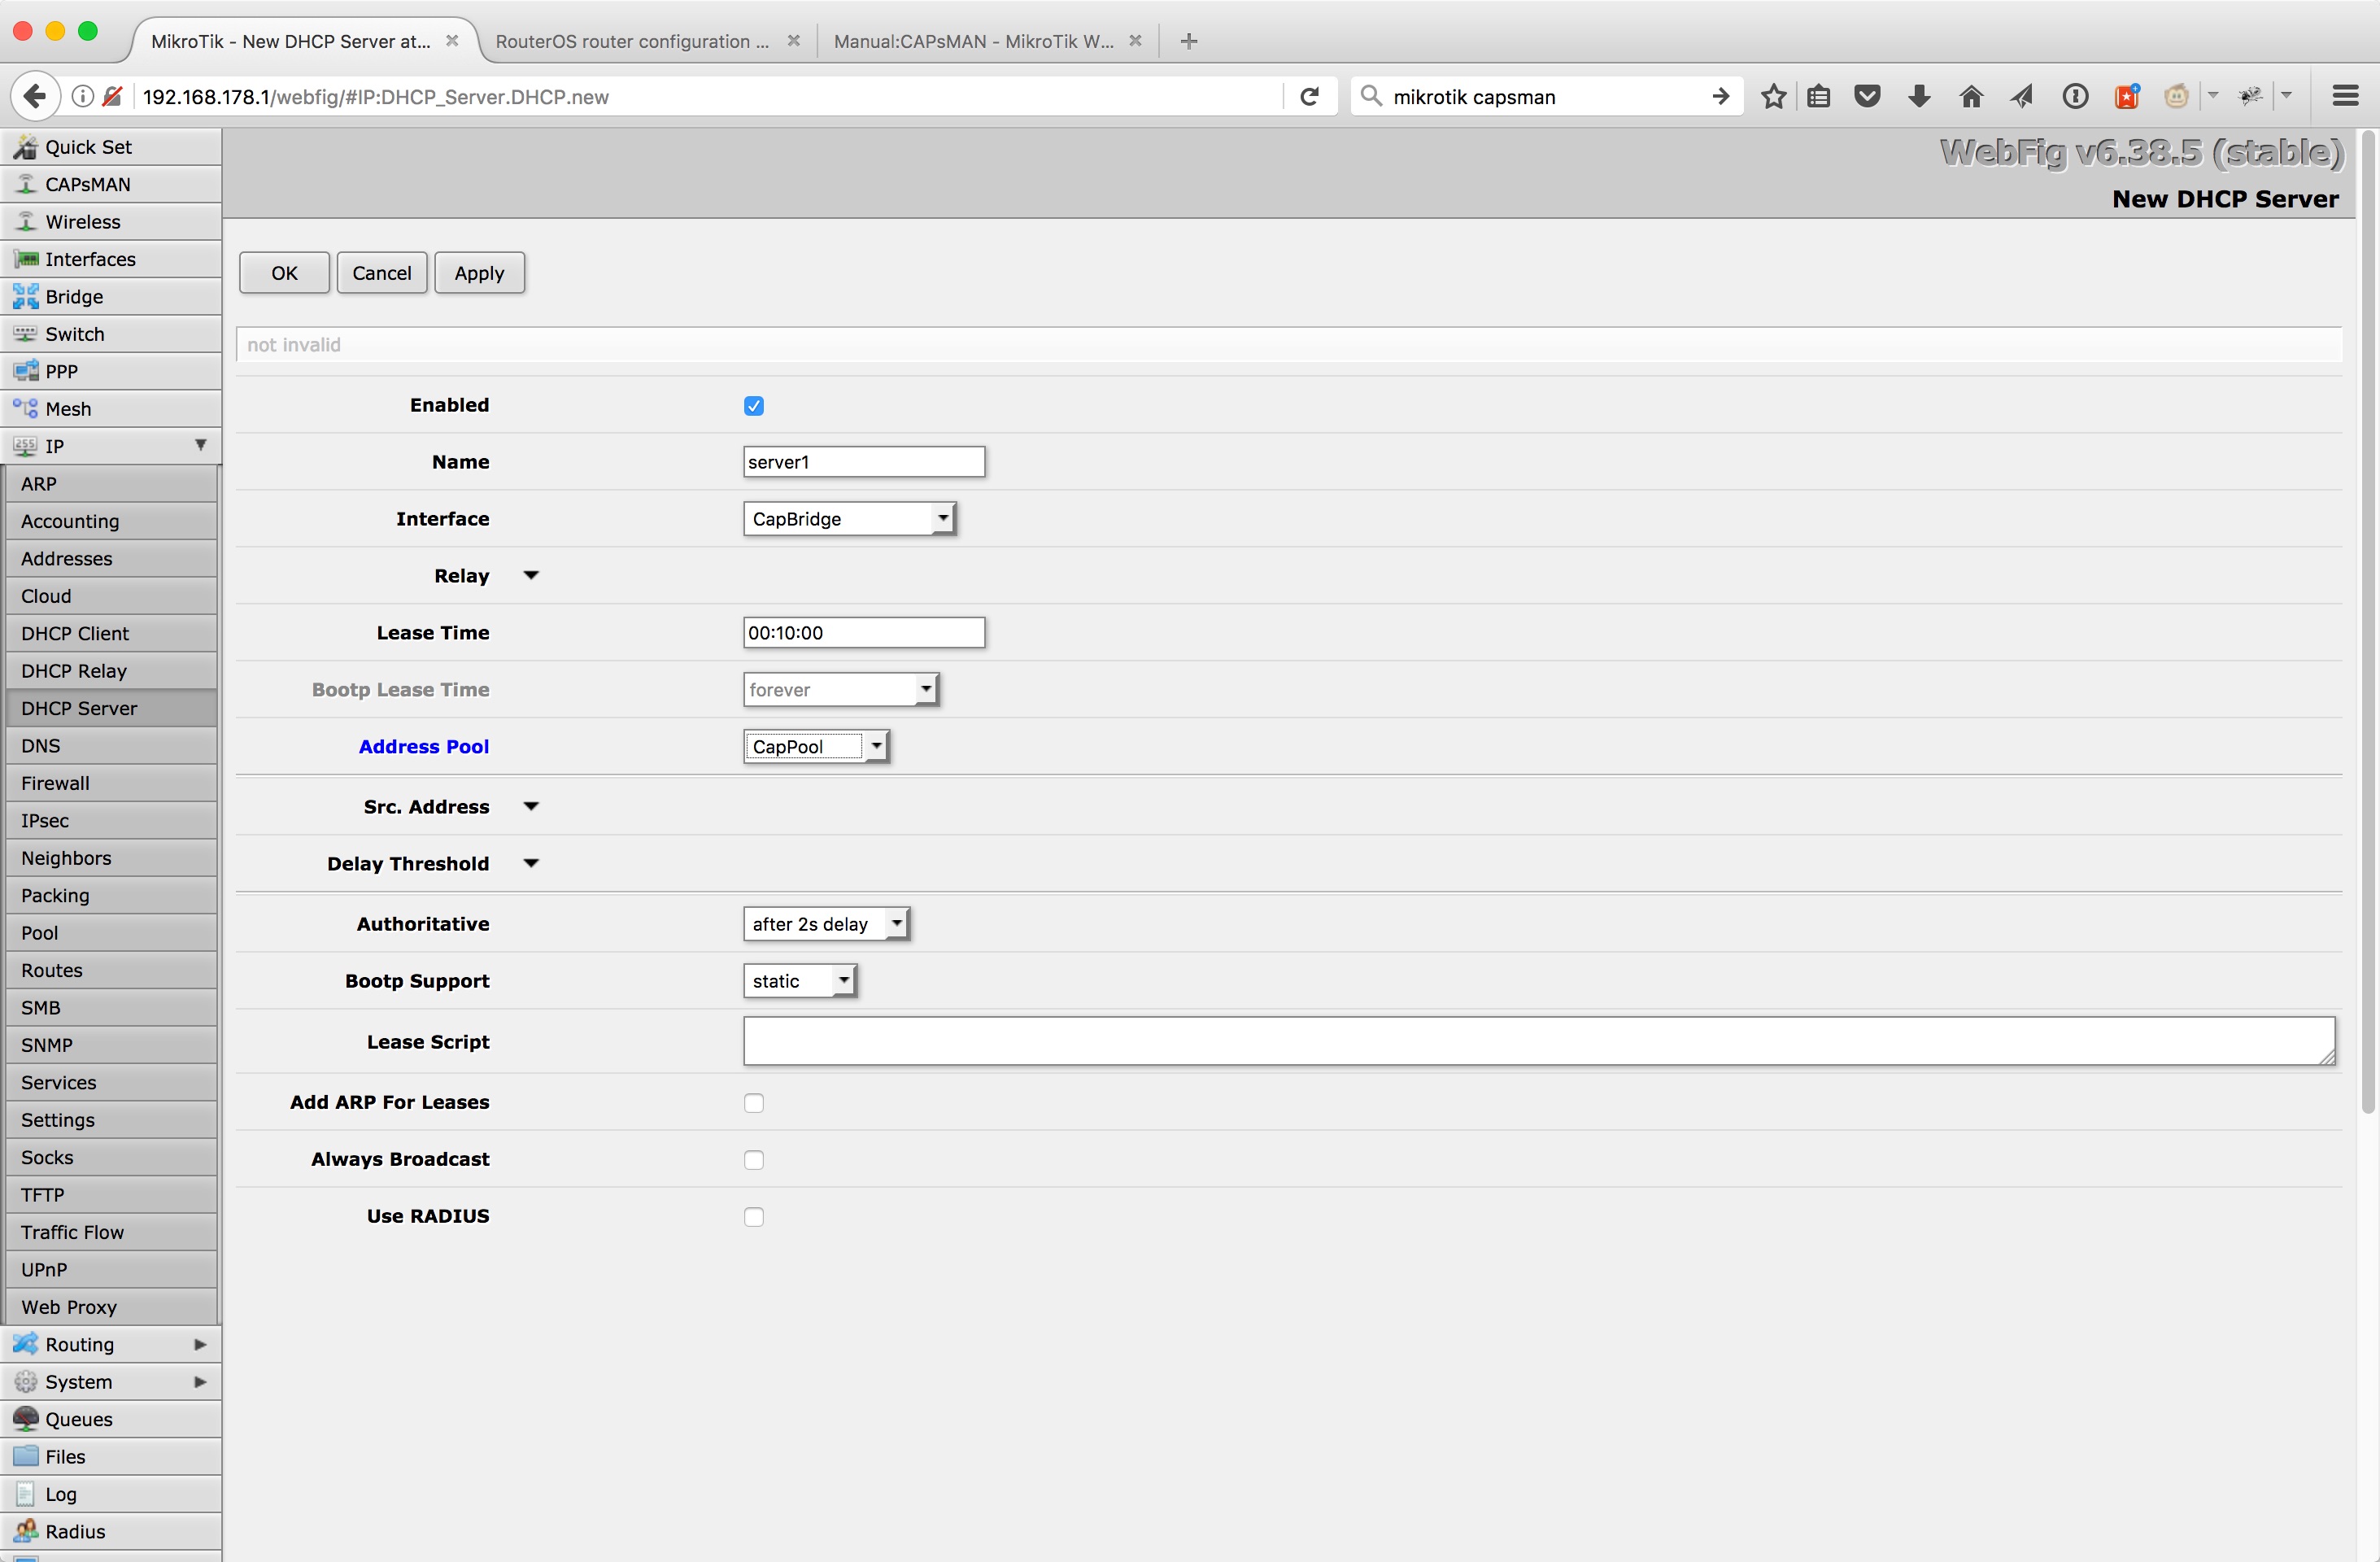Open the browser hamburger menu icon
This screenshot has height=1562, width=2380.
point(2345,96)
